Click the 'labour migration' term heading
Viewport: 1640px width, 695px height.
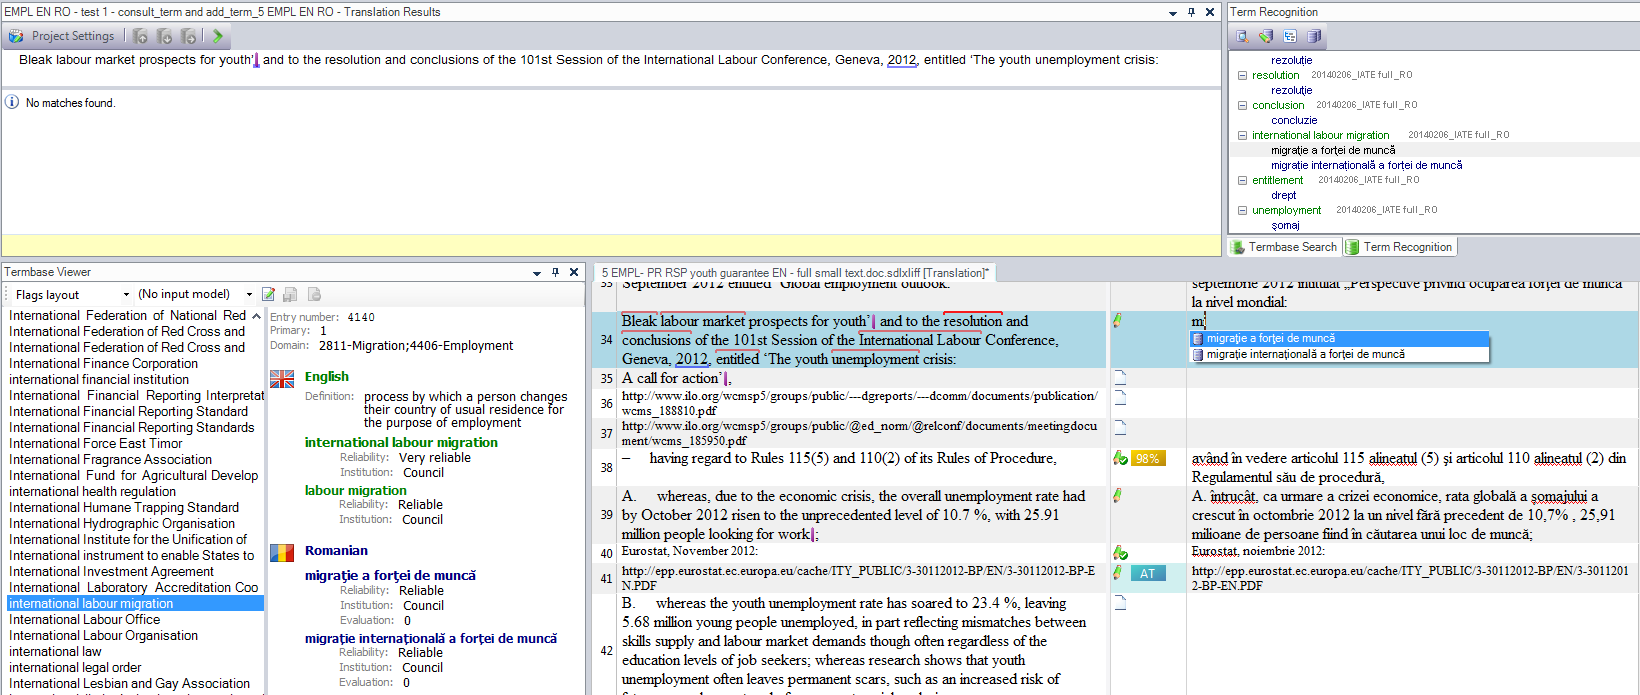click(x=355, y=490)
